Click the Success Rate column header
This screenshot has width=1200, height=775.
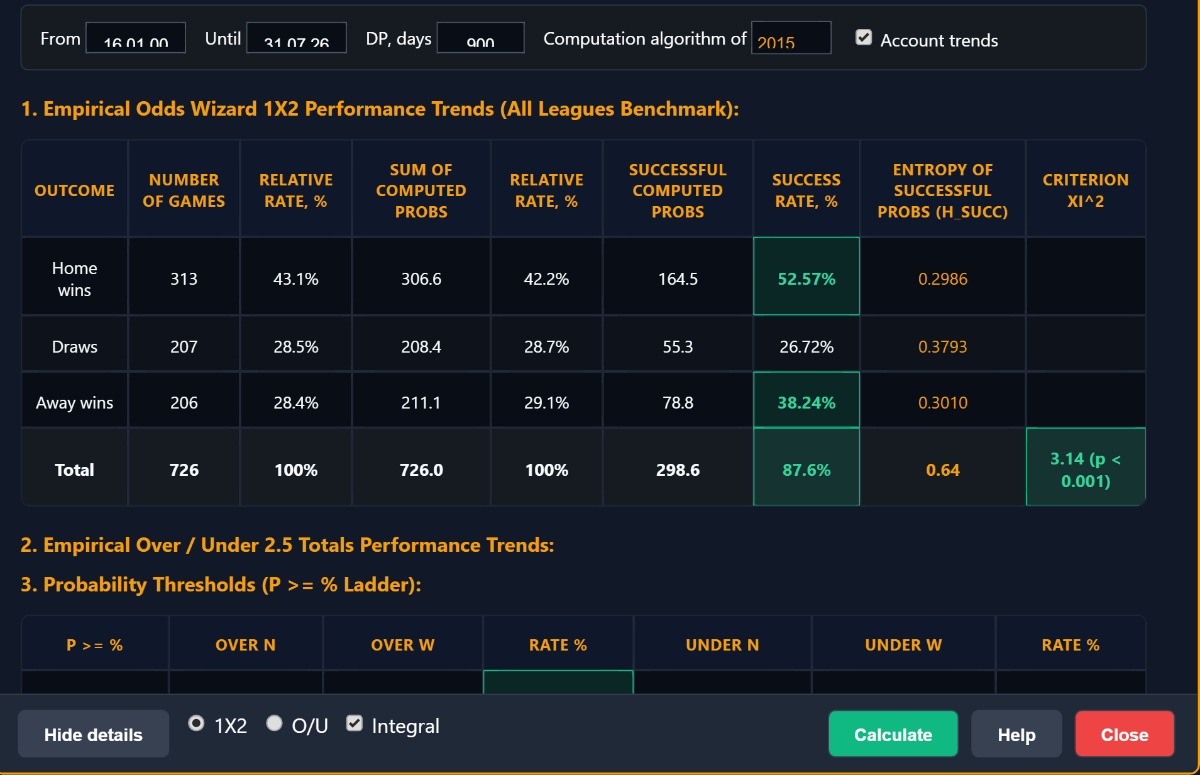(x=806, y=190)
